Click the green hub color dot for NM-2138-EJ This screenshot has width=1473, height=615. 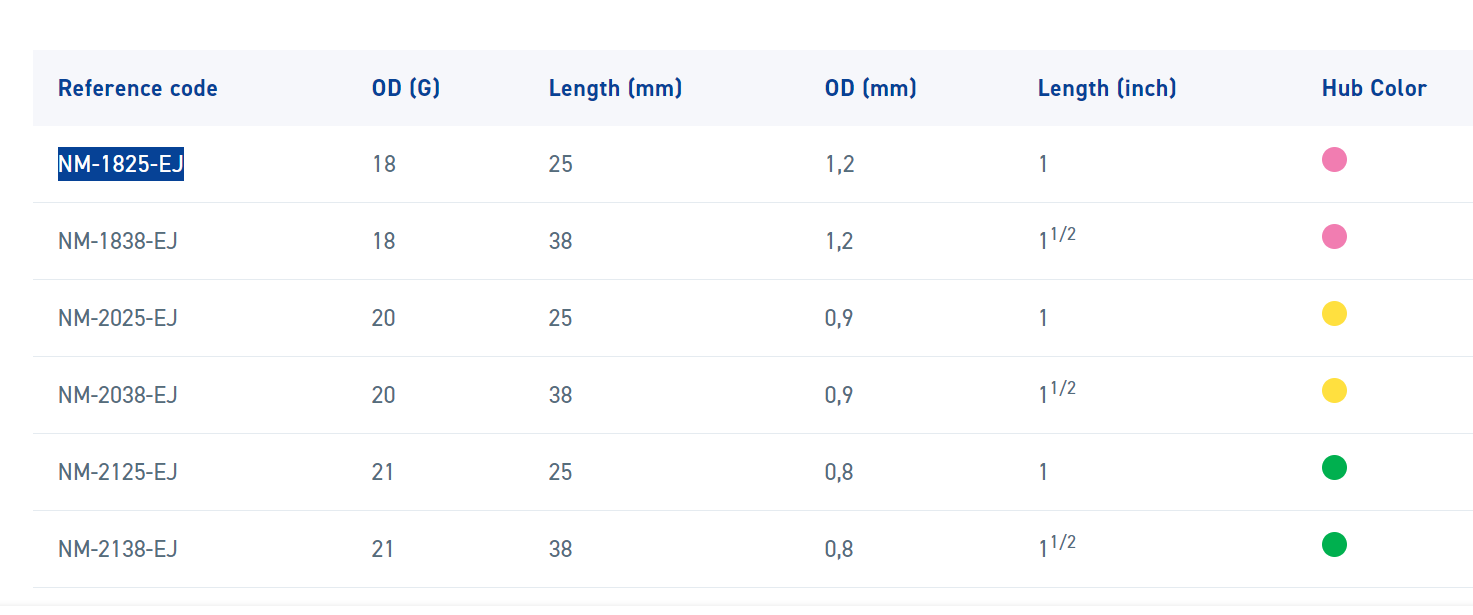pyautogui.click(x=1334, y=545)
